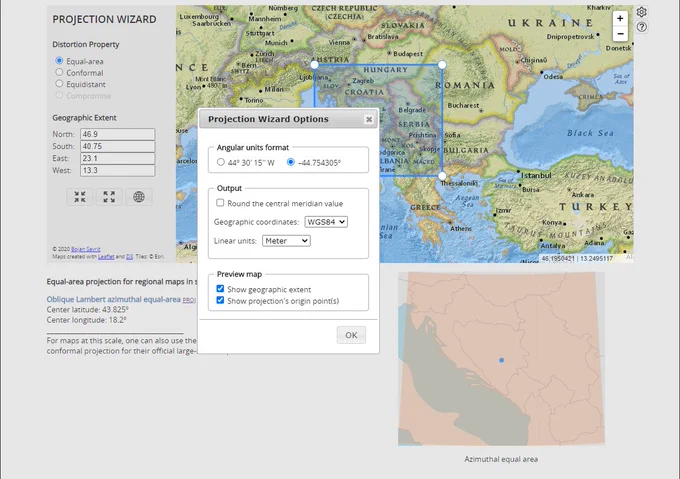Screen dimensions: 680x479
Task: Select the Conformal distortion property
Action: coord(59,72)
